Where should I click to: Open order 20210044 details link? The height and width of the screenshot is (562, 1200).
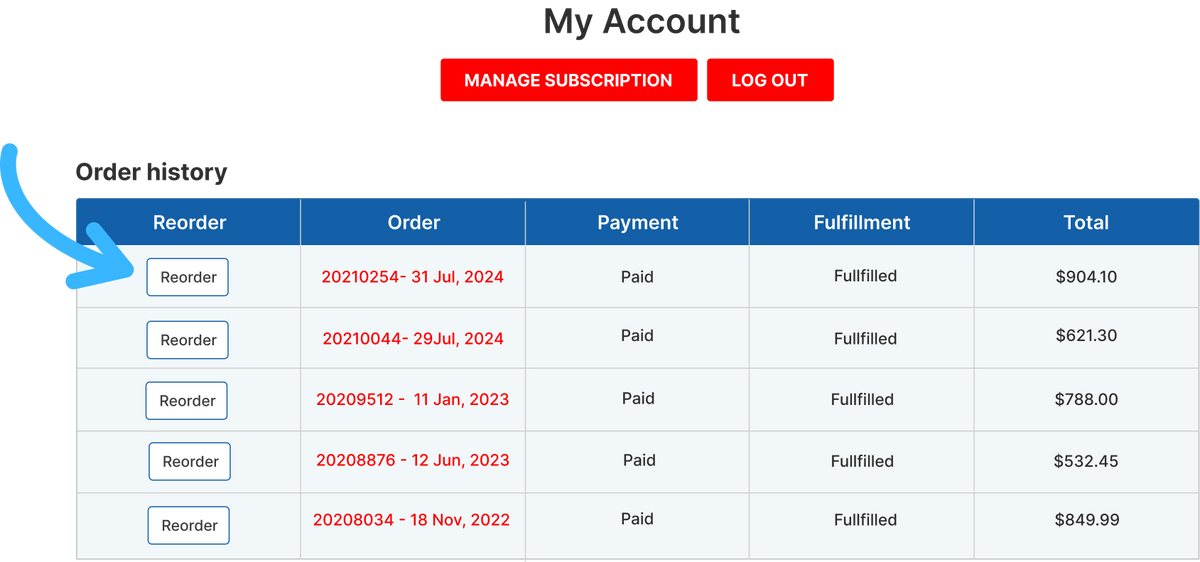tap(413, 339)
